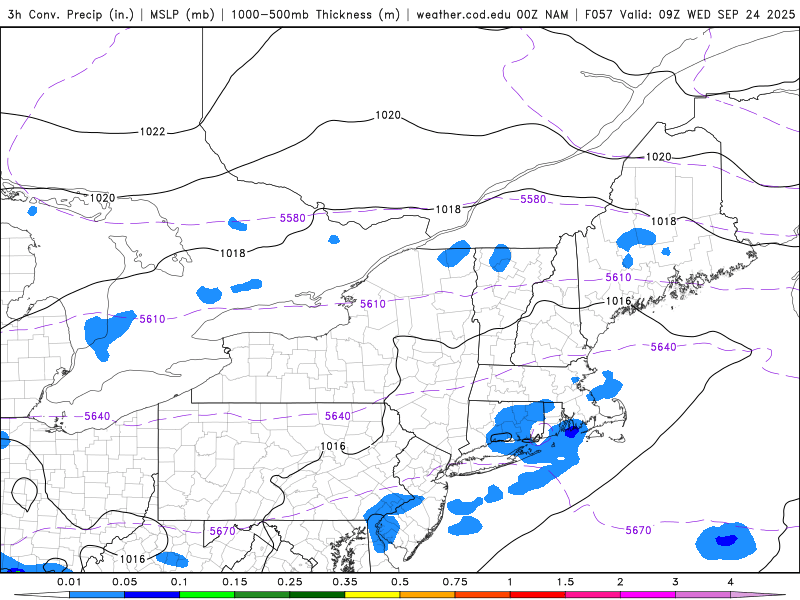This screenshot has height=600, width=800.
Task: Pick the orchid purple 3–4 legend swatch
Action: click(703, 595)
